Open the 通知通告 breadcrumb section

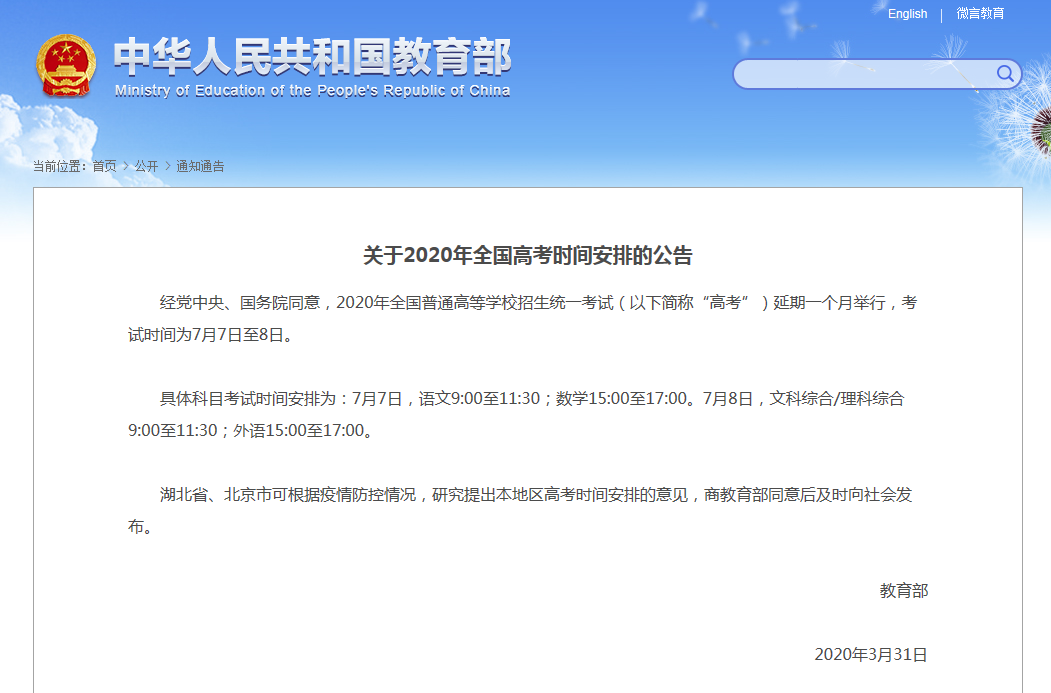click(x=199, y=166)
